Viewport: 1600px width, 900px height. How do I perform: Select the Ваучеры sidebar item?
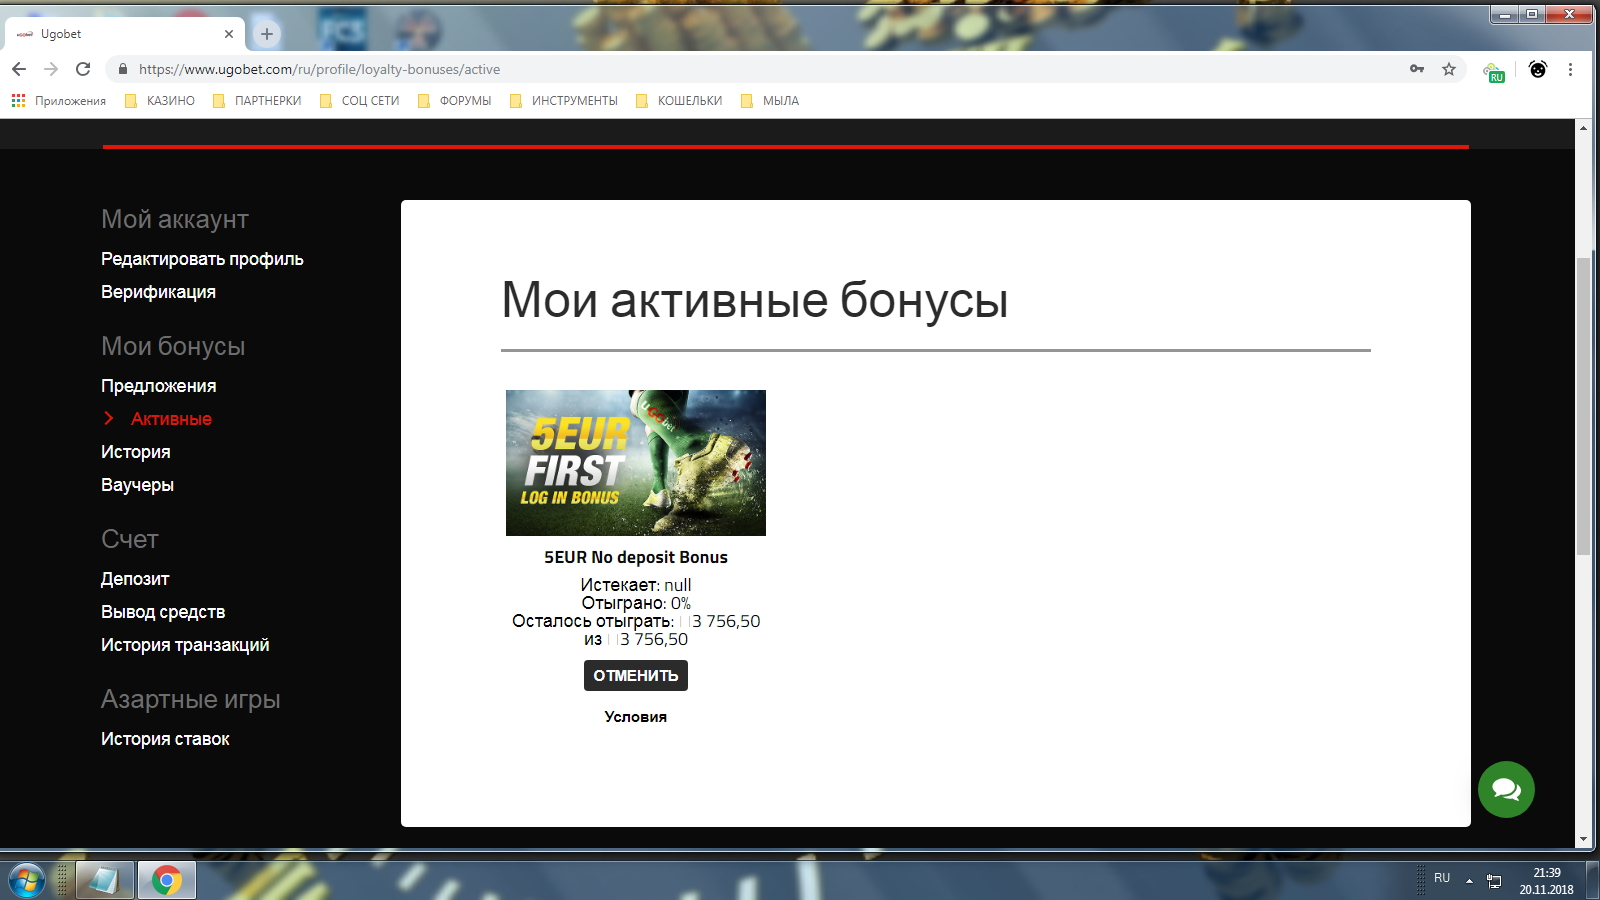point(137,485)
